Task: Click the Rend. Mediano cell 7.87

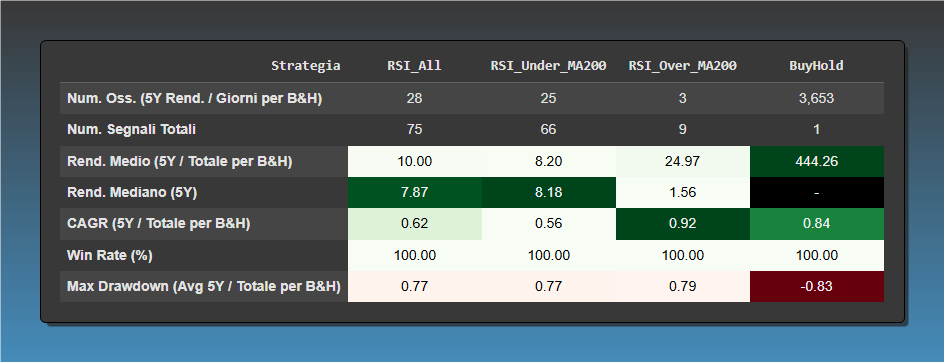Action: point(415,193)
